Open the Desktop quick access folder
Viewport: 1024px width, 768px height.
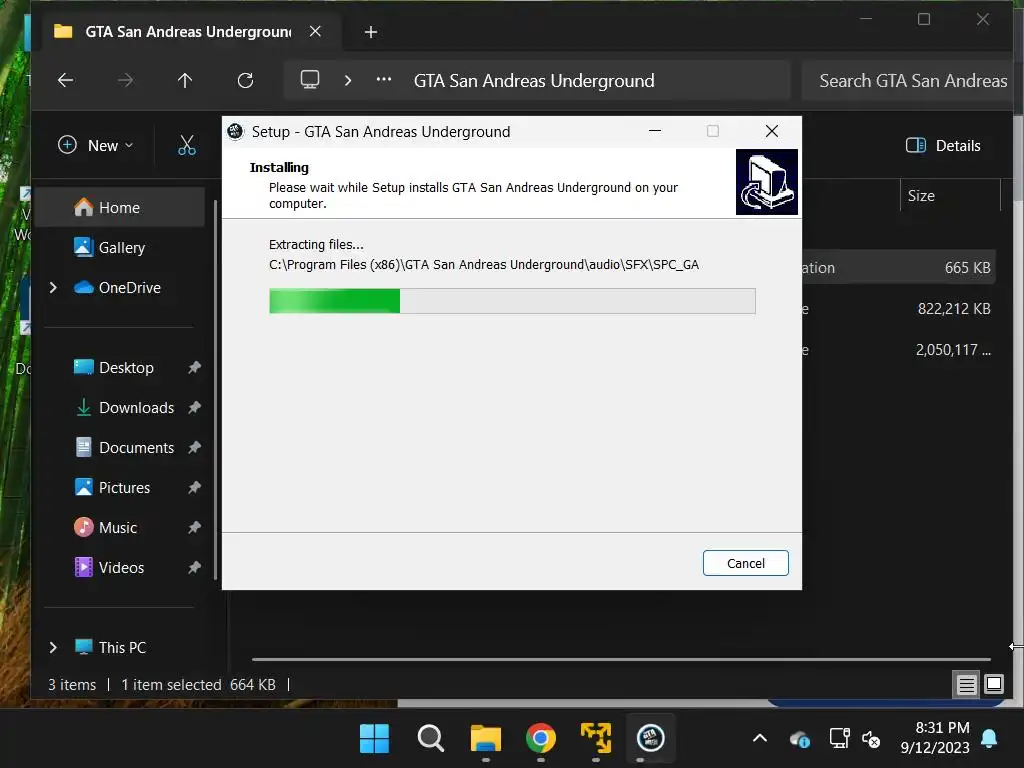126,368
